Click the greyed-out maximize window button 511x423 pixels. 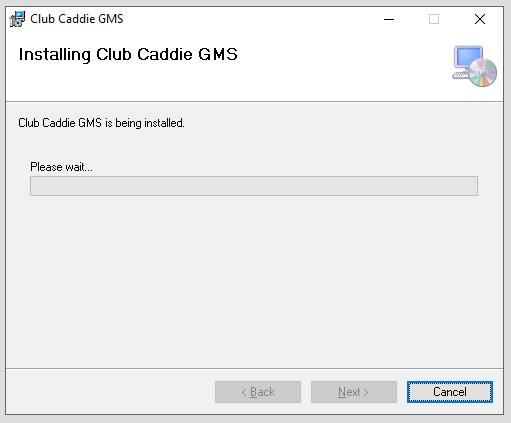point(434,19)
